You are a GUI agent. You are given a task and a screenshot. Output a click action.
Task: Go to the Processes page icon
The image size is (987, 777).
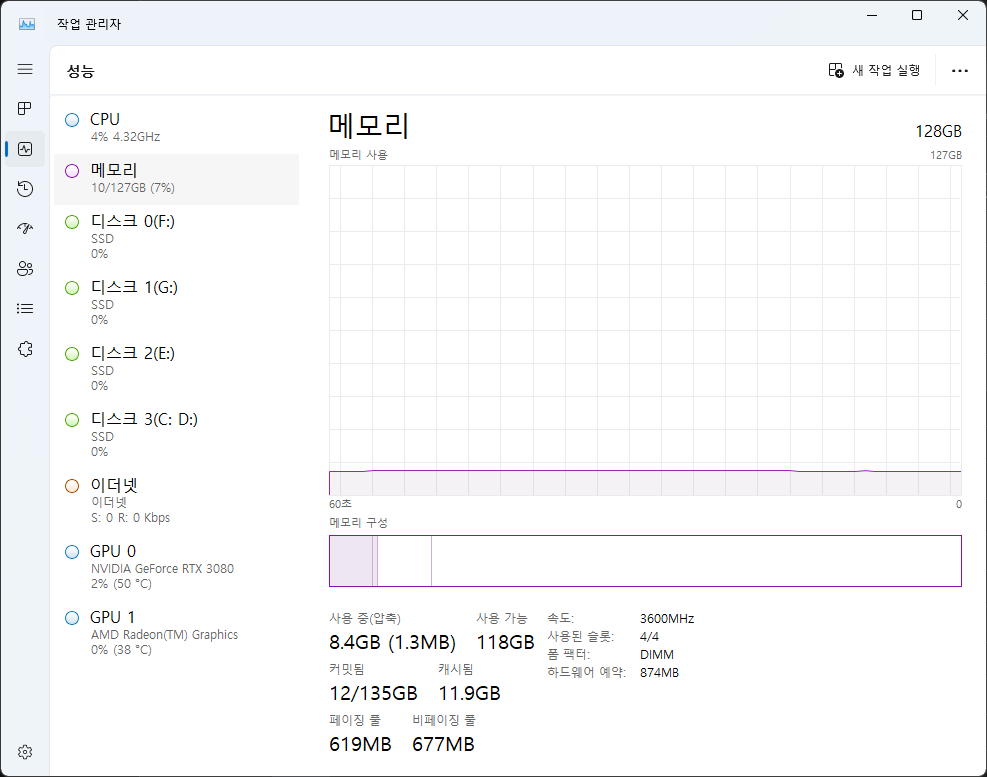pyautogui.click(x=25, y=109)
